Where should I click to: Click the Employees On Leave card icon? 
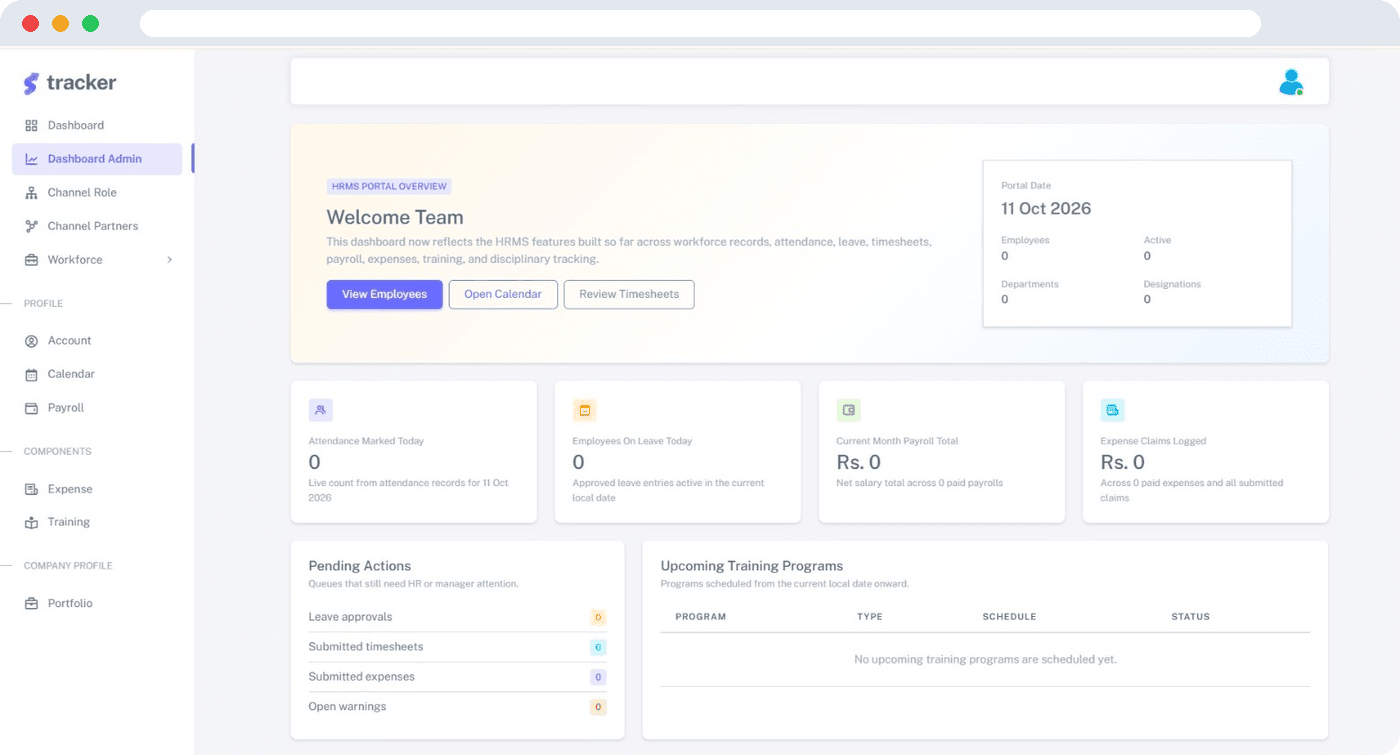pos(584,410)
